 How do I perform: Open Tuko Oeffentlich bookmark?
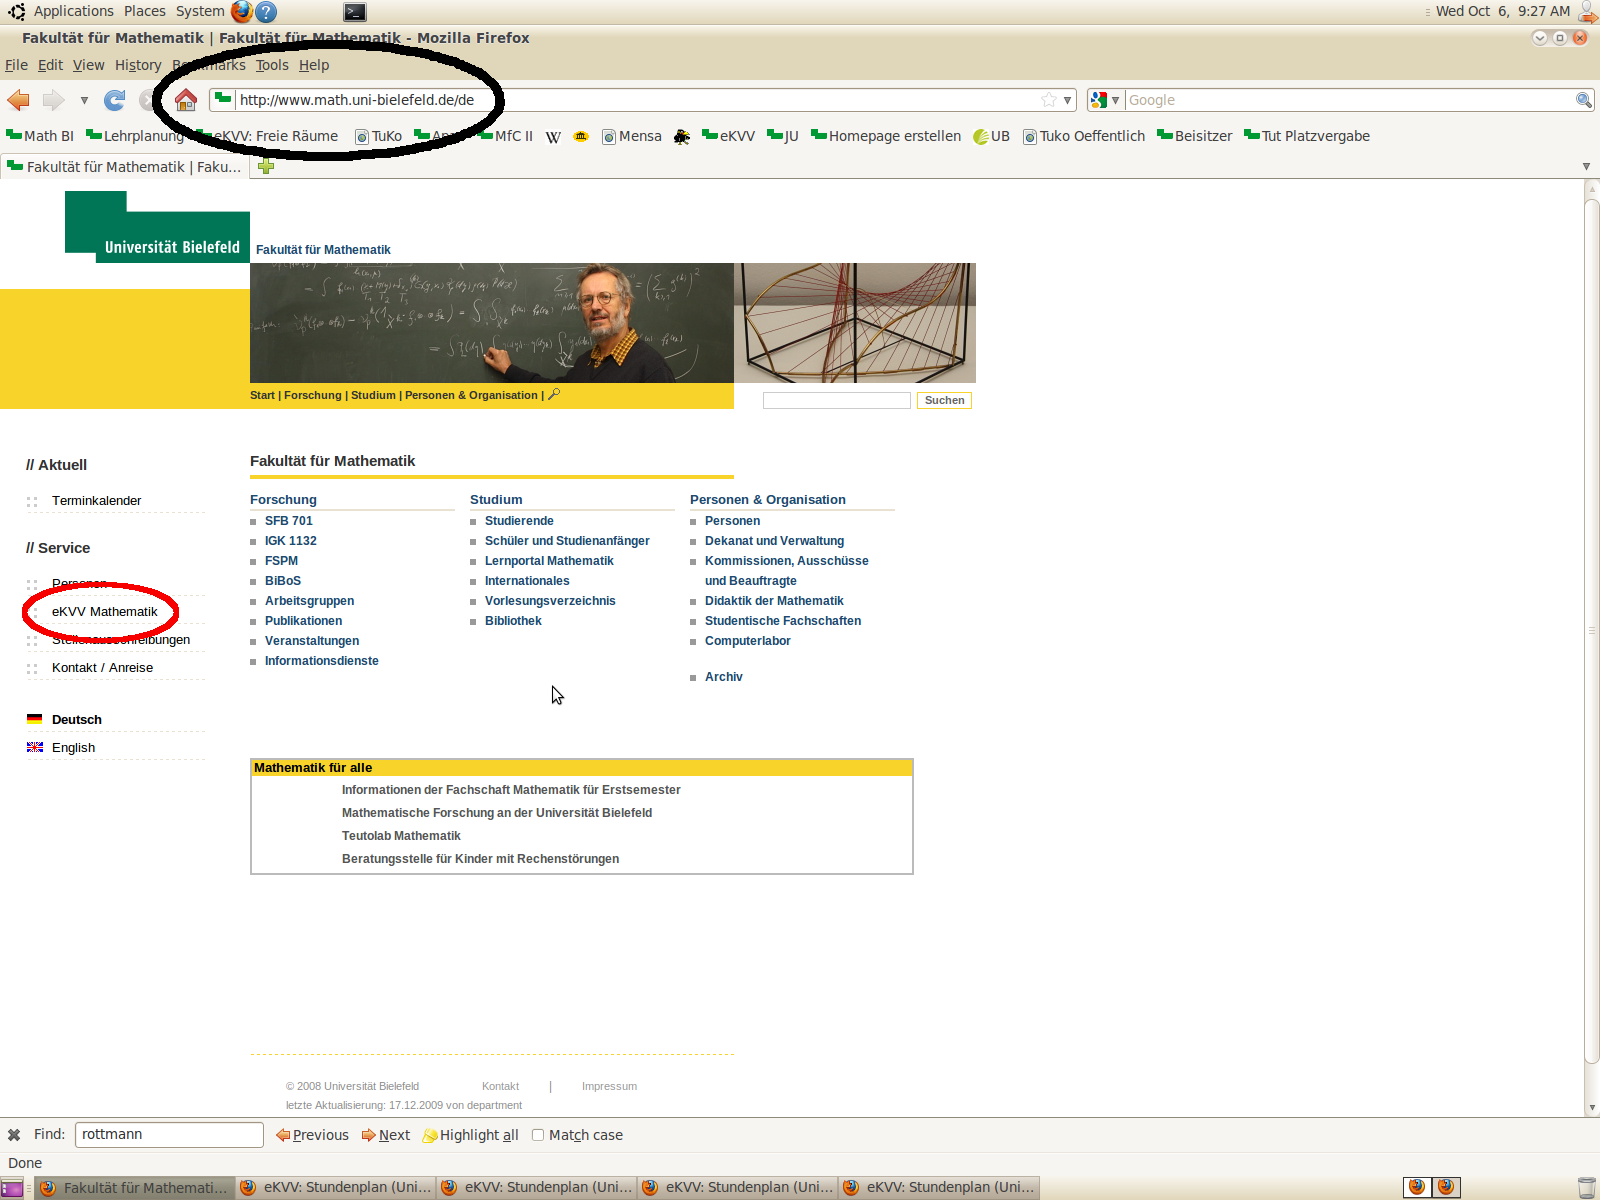click(1084, 136)
